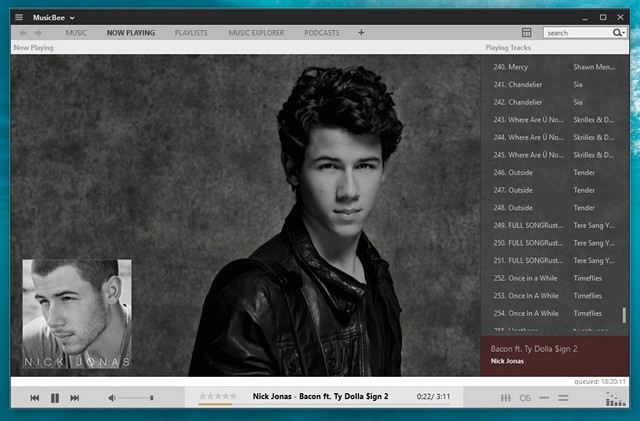Switch to the MUSIC tab

(x=76, y=33)
